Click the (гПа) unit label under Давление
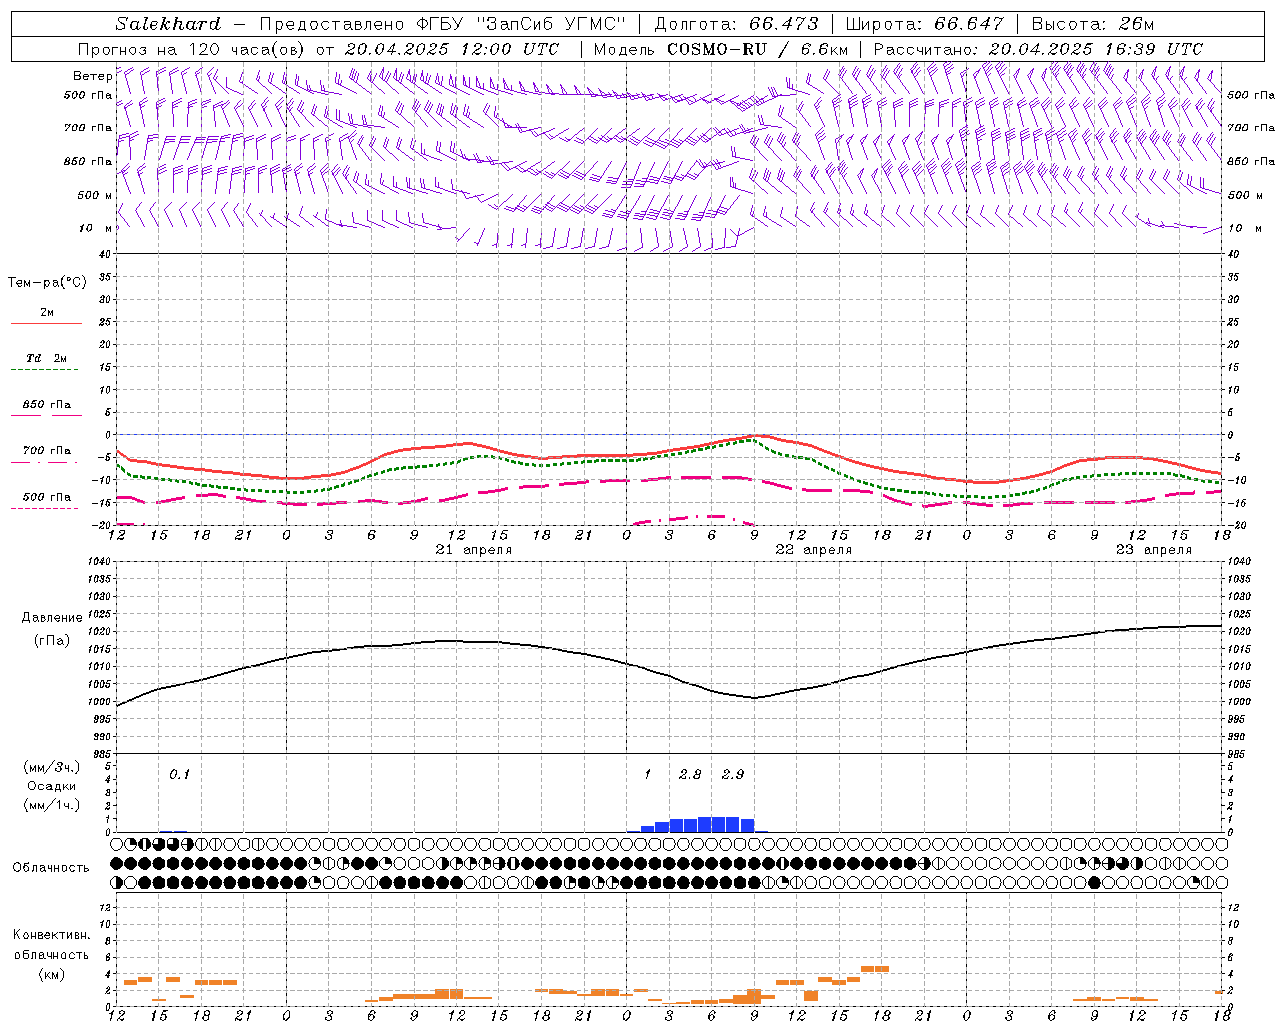 point(52,640)
